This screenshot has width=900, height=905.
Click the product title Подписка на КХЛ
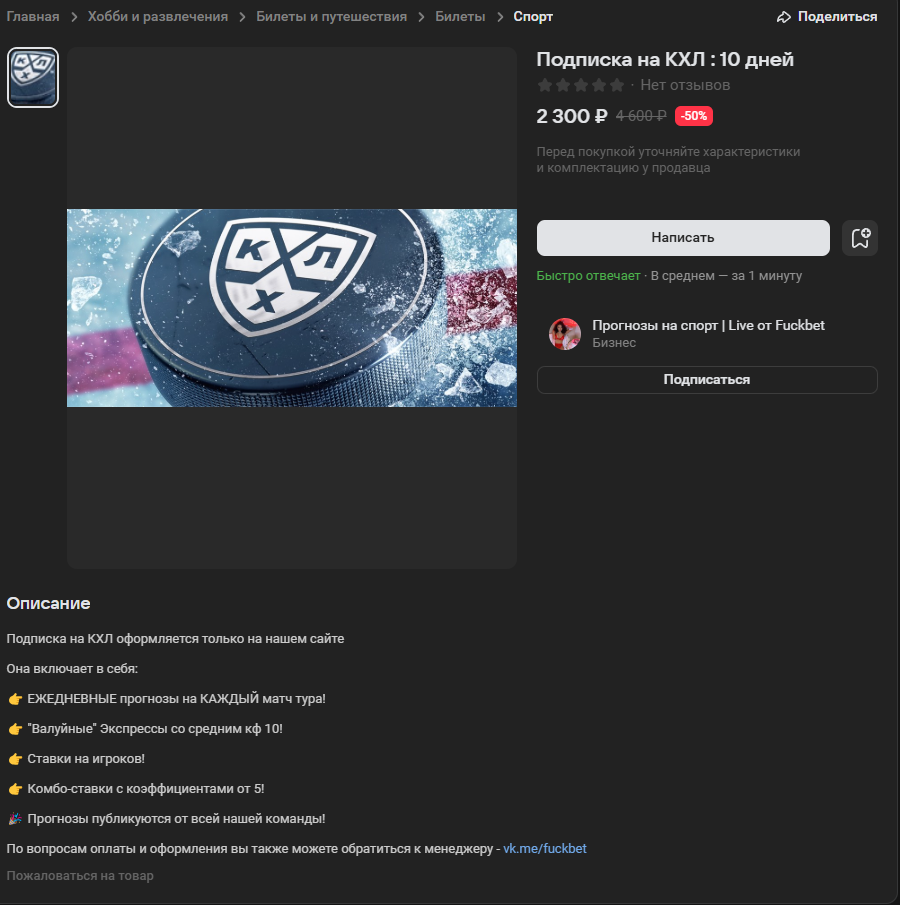coord(665,59)
